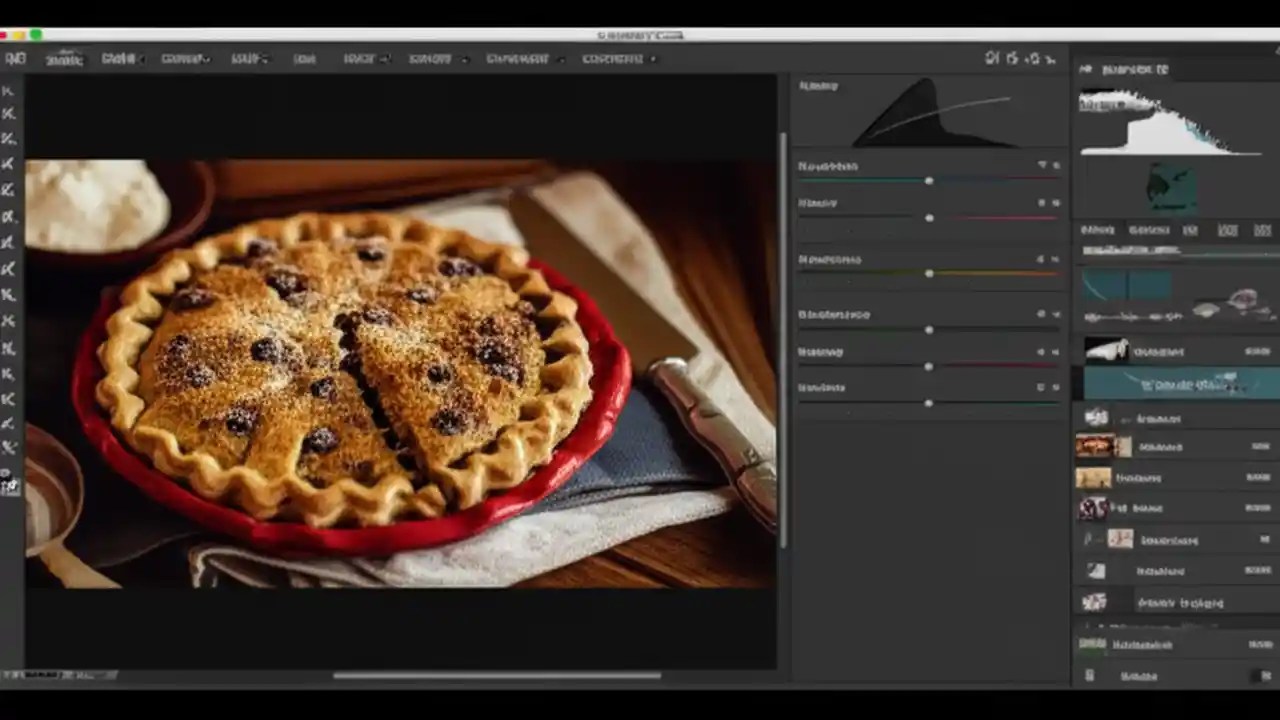Open the Image menu dropdown
This screenshot has height=720, width=1280.
185,58
